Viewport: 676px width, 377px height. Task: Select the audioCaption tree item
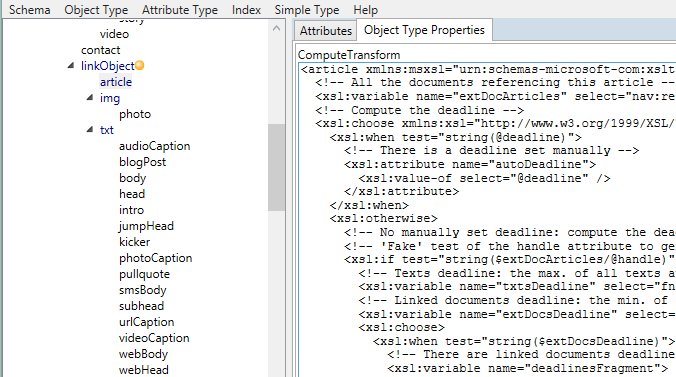(x=154, y=146)
